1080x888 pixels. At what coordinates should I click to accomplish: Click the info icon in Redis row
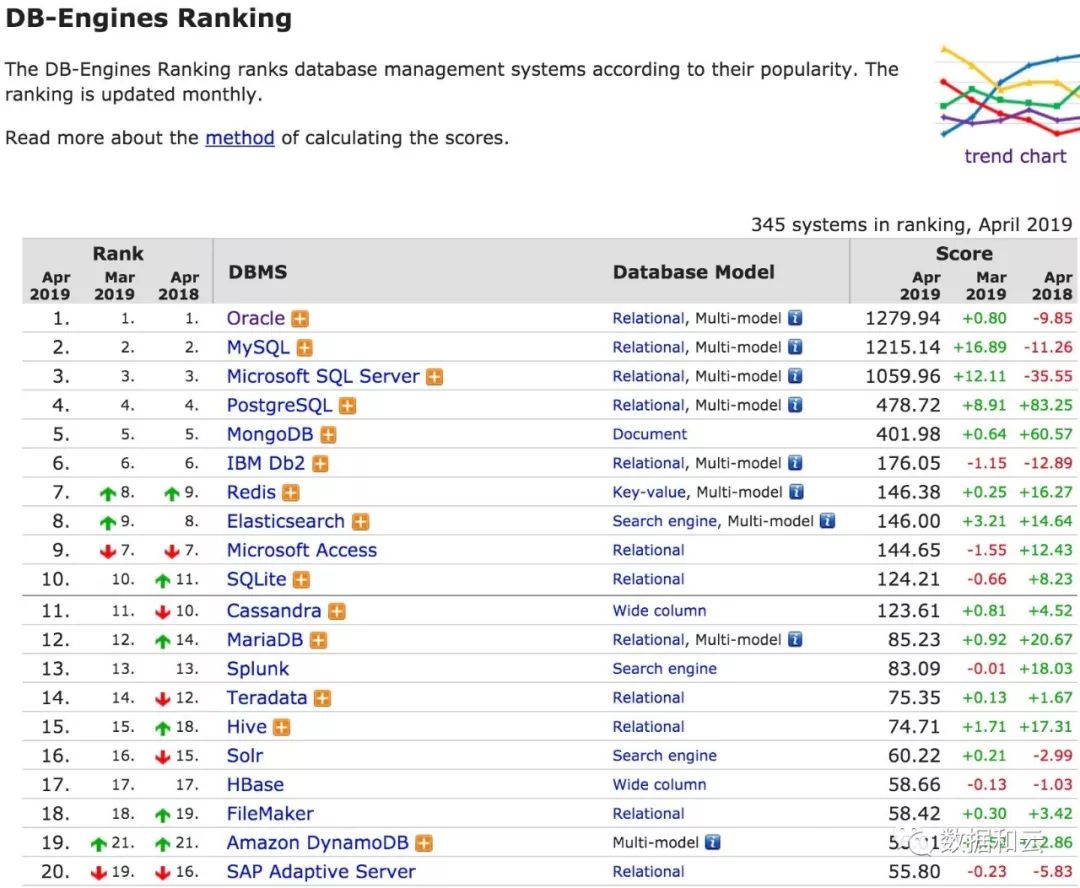[795, 492]
